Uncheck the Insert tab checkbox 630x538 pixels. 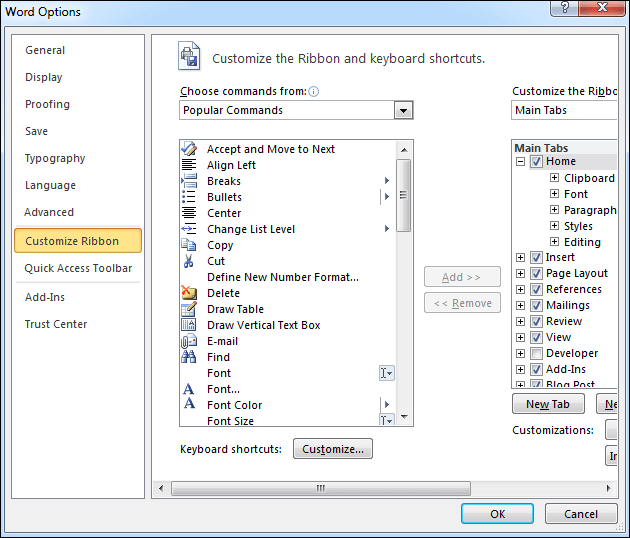click(x=536, y=257)
